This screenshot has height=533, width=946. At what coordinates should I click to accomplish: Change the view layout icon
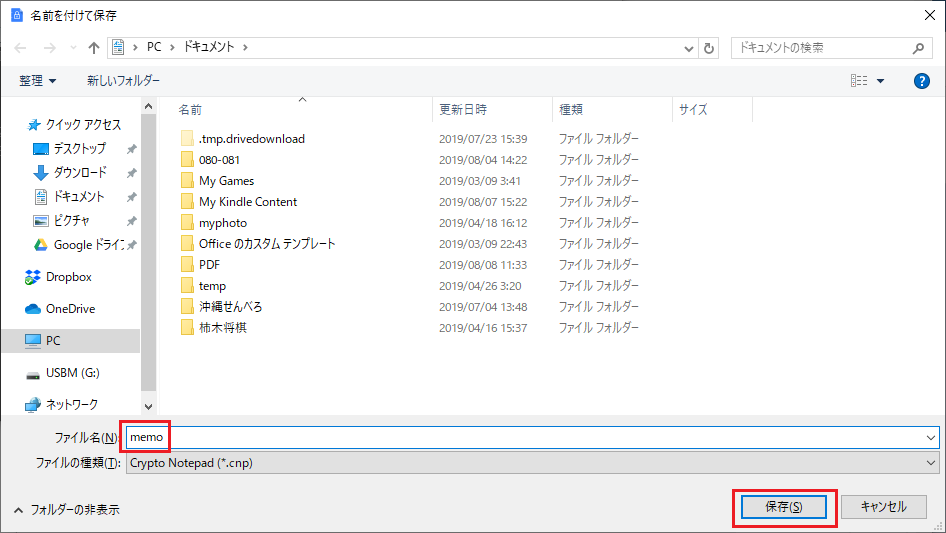coord(859,80)
